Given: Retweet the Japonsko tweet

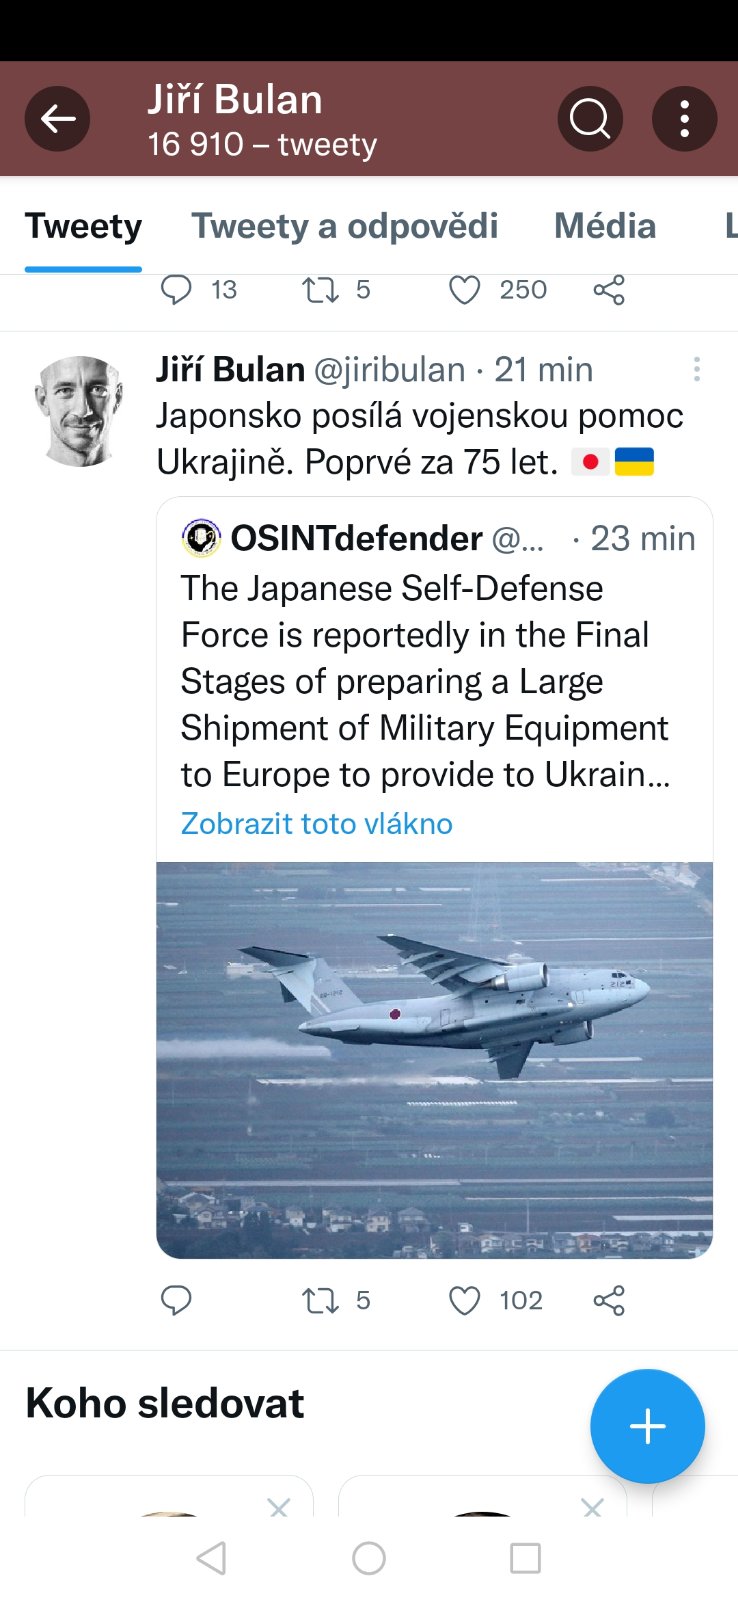Looking at the screenshot, I should pos(321,1300).
